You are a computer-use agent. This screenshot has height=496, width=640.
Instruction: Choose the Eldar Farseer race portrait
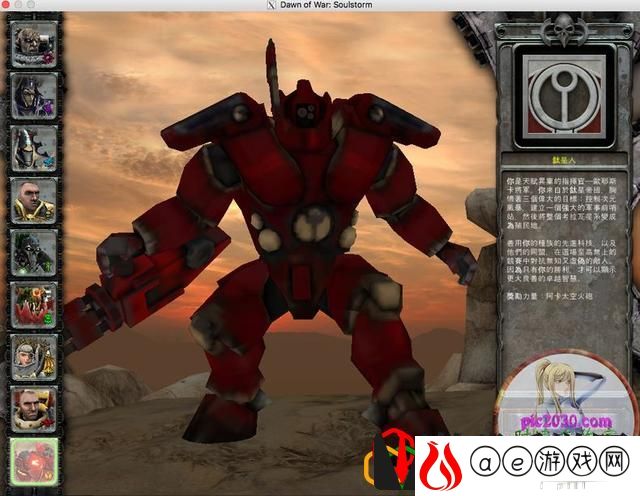(34, 148)
